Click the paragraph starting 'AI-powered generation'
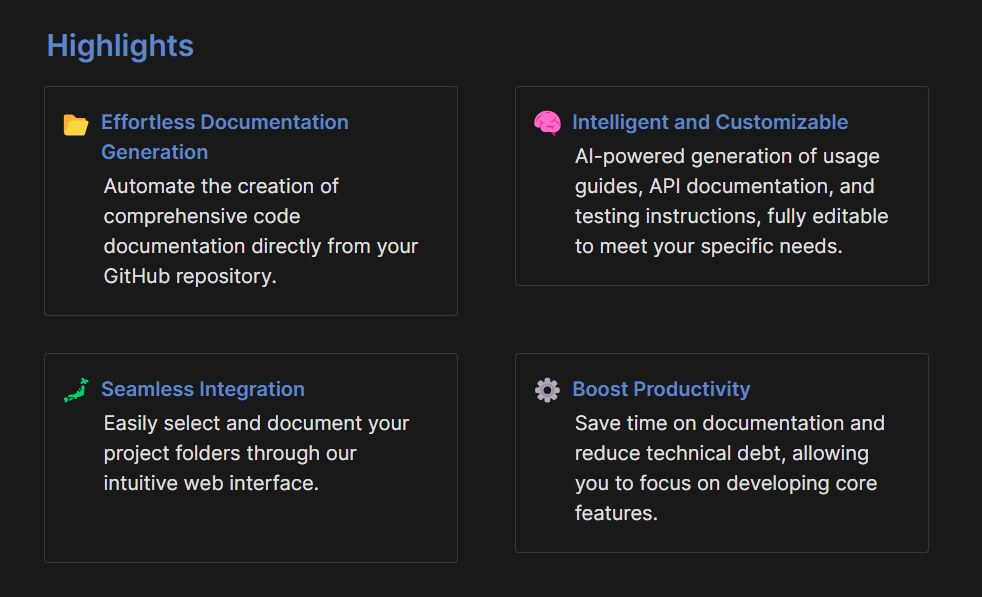982x597 pixels. pyautogui.click(x=731, y=201)
